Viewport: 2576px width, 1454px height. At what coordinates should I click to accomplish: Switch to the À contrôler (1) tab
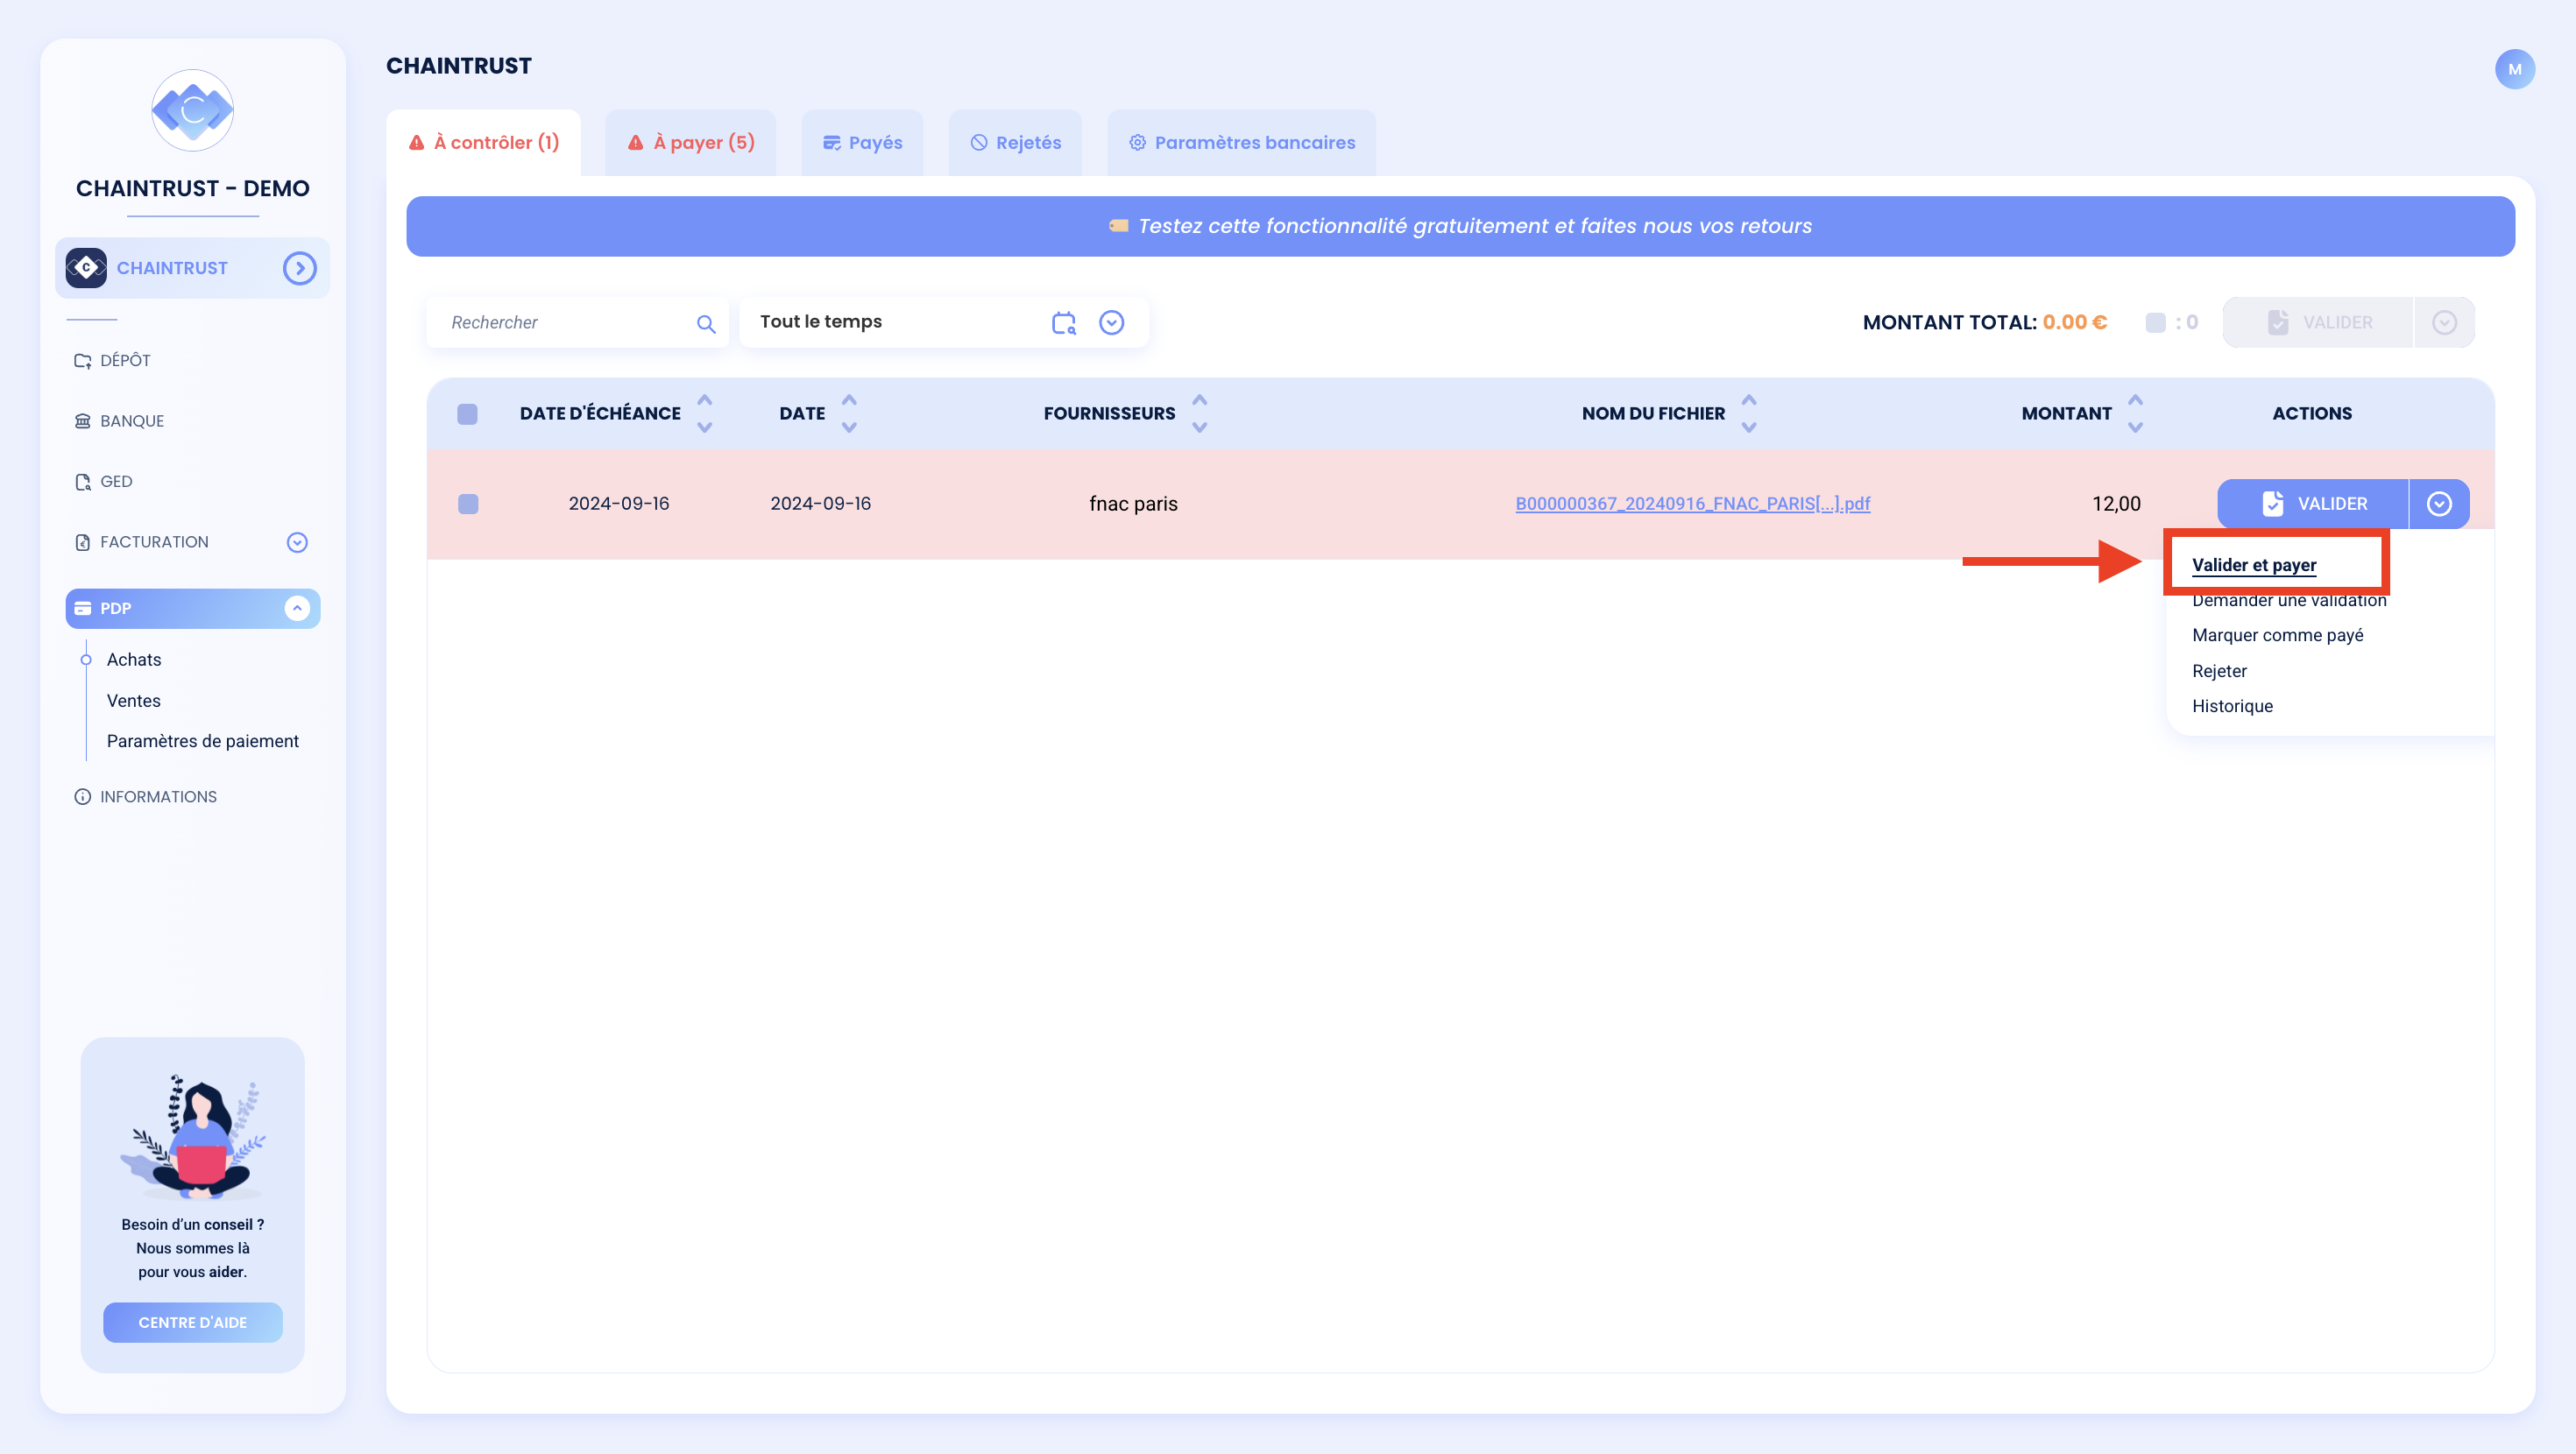coord(483,143)
